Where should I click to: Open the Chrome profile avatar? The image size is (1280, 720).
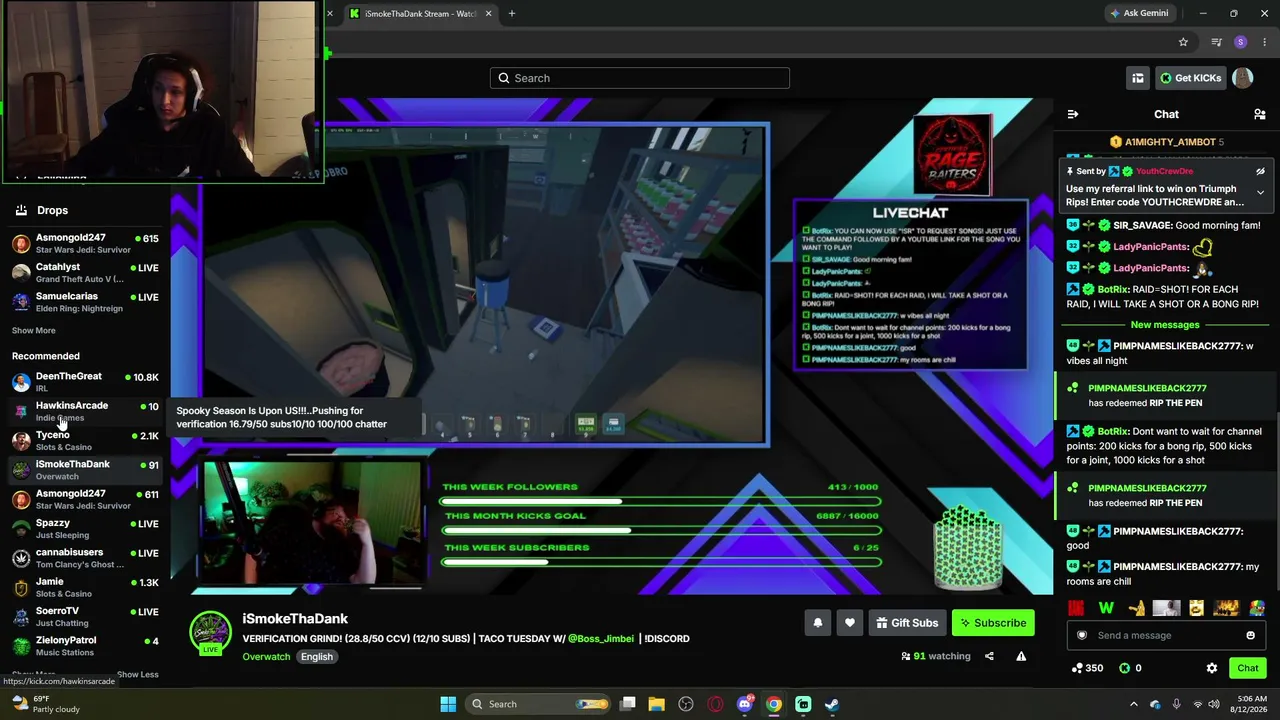(1241, 42)
